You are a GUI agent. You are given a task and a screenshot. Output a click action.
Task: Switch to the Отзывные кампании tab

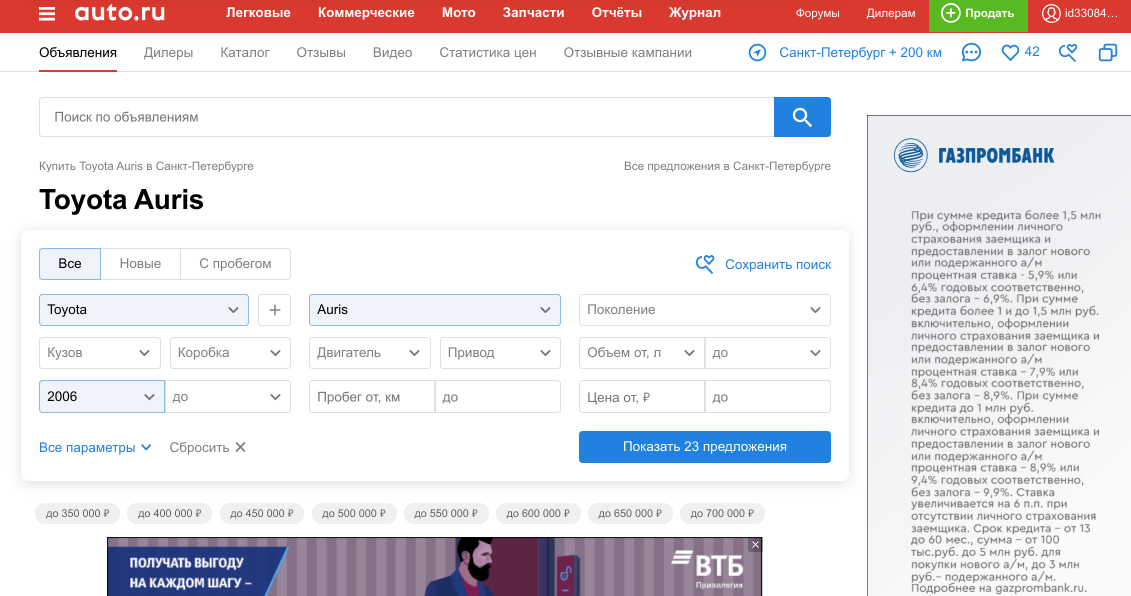pos(628,53)
